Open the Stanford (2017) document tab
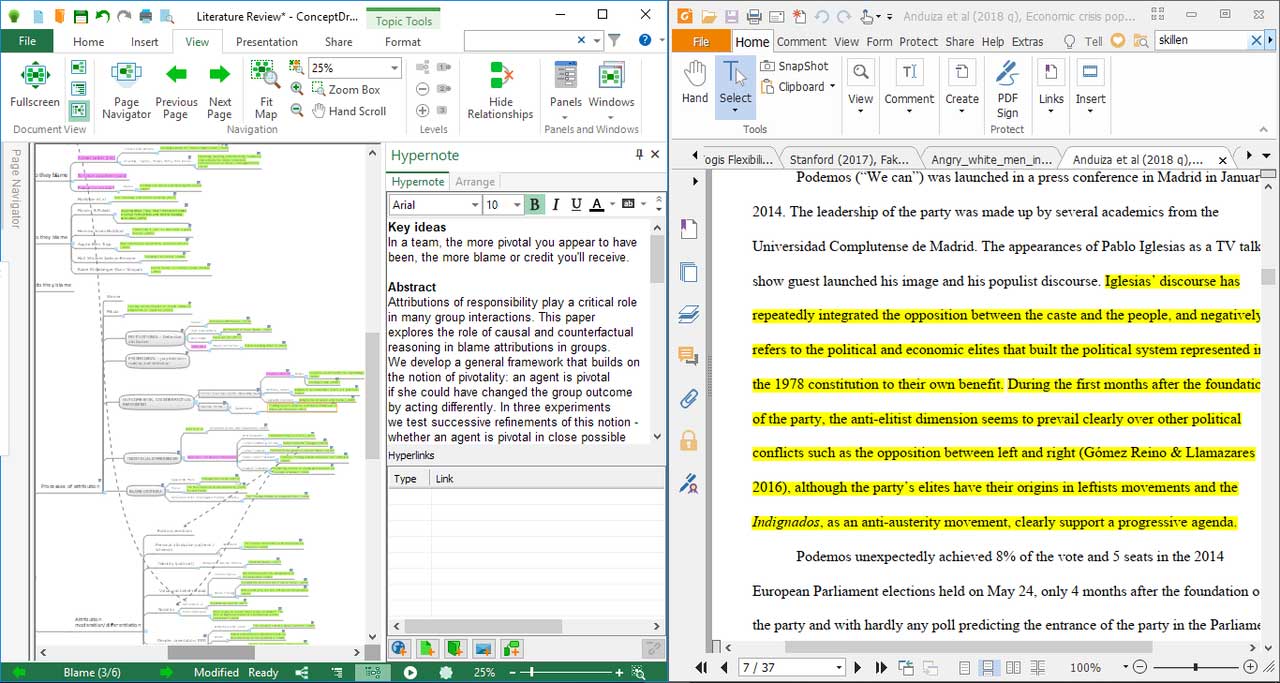The height and width of the screenshot is (683, 1280). point(850,159)
